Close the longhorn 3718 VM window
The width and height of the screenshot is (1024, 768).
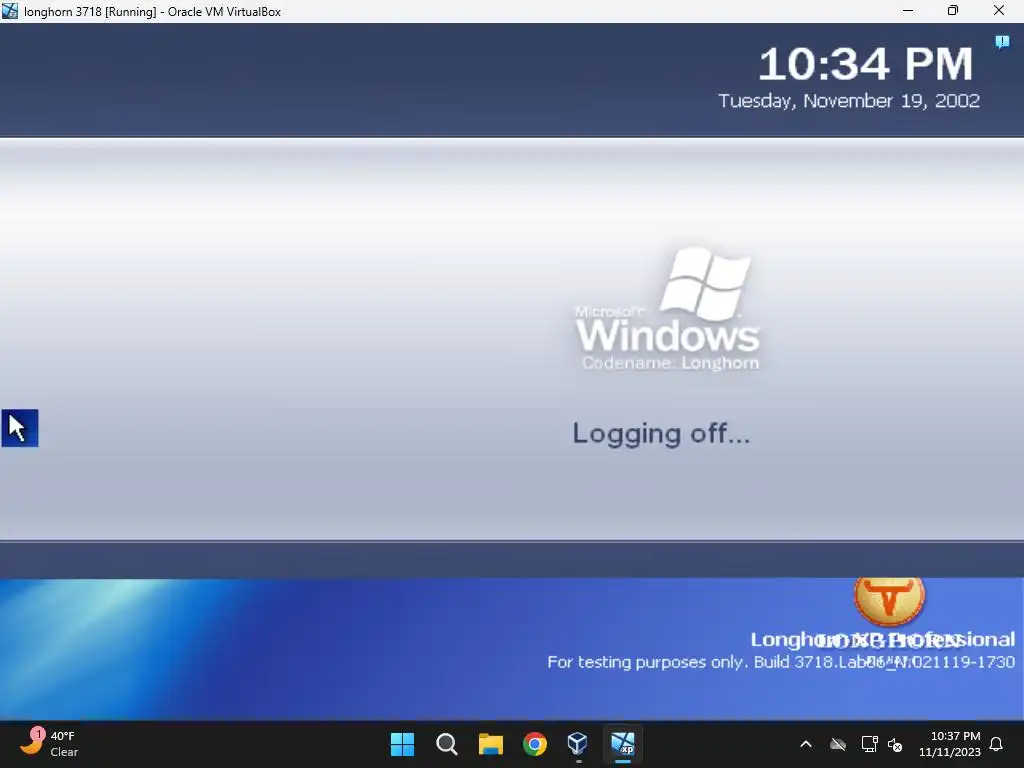999,10
